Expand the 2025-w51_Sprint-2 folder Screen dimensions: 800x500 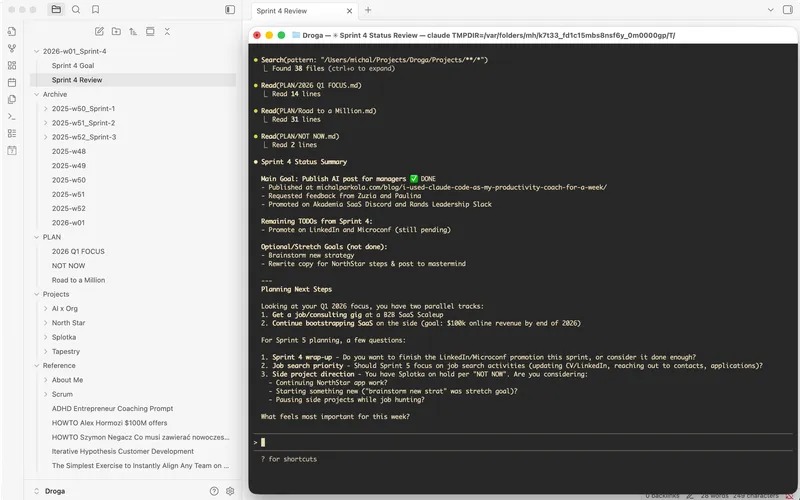(x=45, y=123)
